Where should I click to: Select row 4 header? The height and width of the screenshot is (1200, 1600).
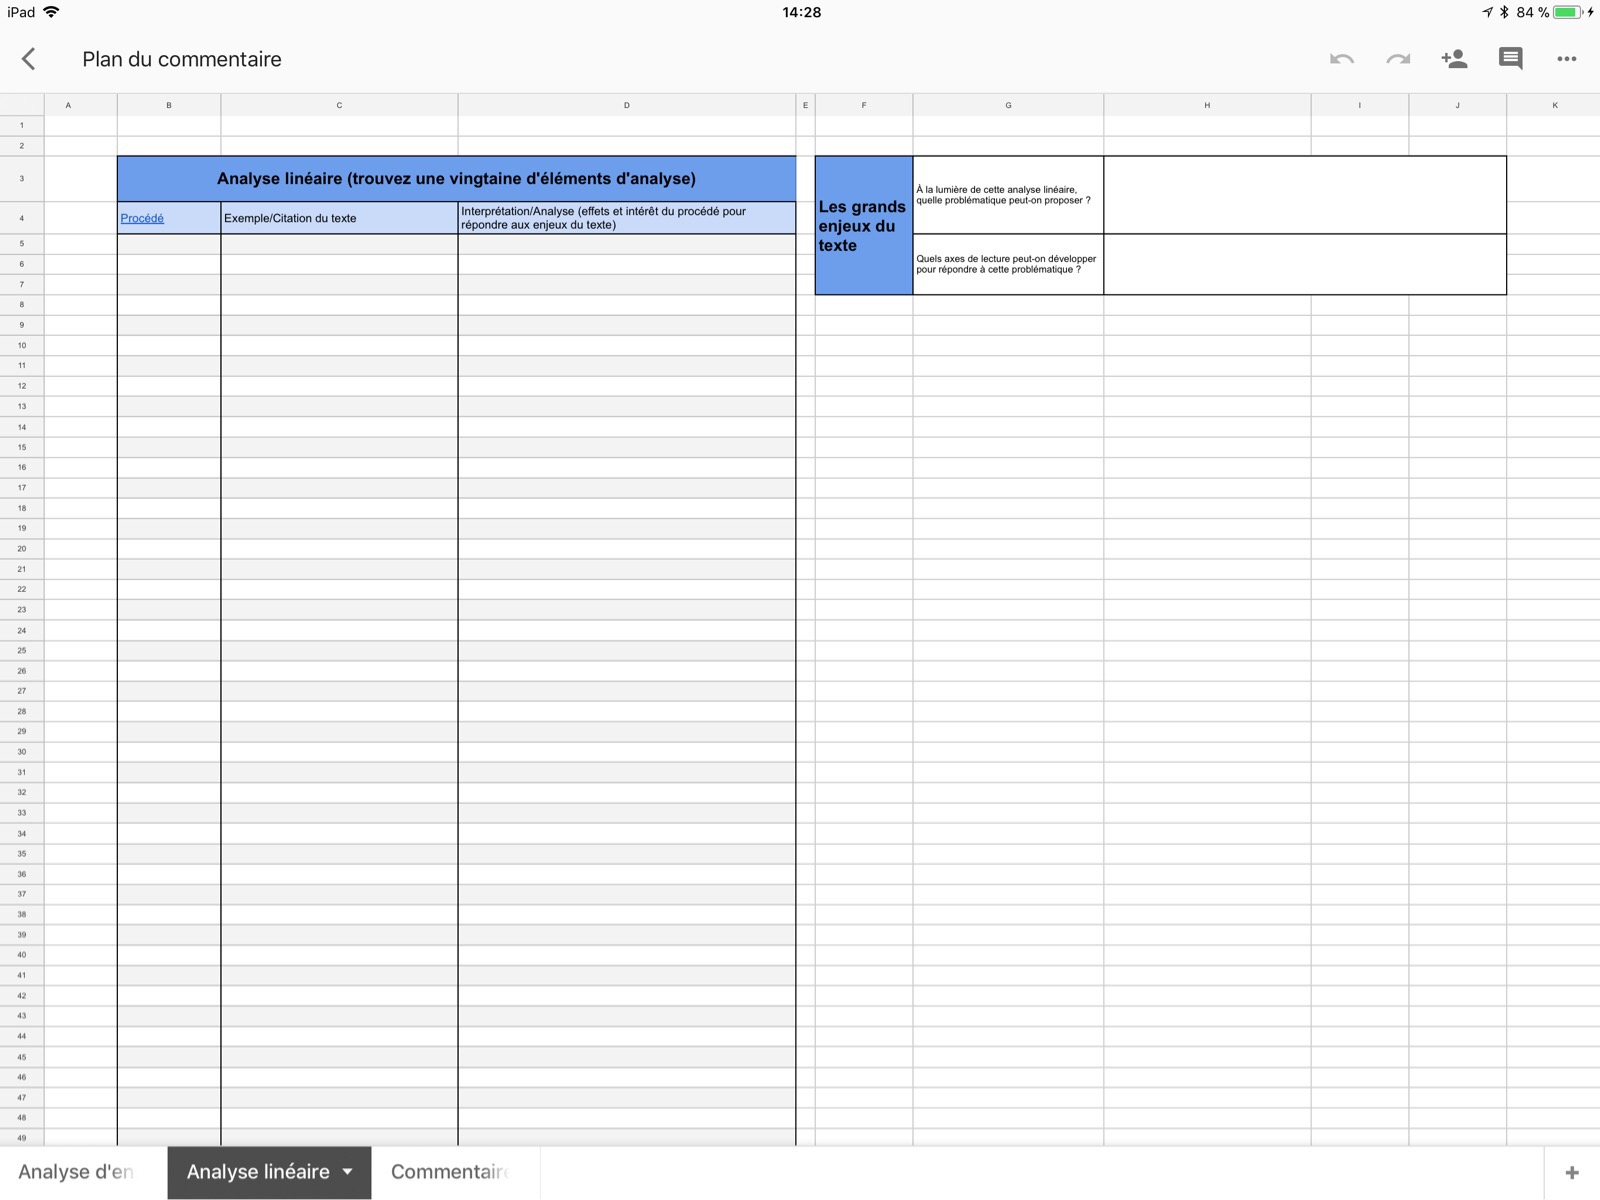22,218
